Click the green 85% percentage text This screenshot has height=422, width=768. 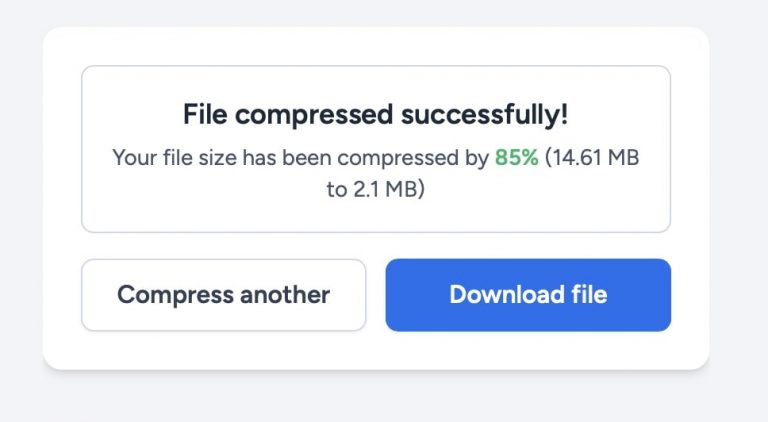pyautogui.click(x=517, y=158)
